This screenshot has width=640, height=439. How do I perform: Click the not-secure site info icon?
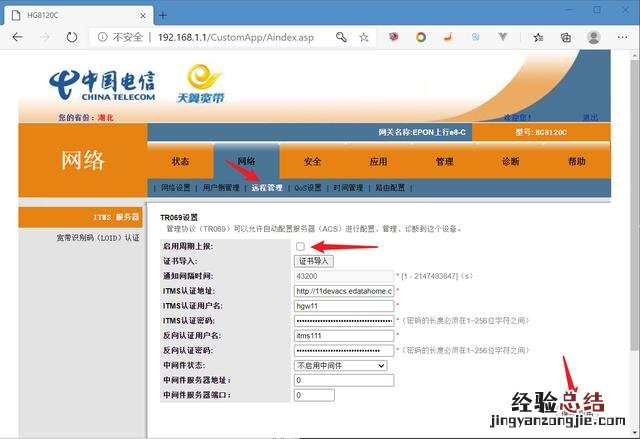[102, 37]
